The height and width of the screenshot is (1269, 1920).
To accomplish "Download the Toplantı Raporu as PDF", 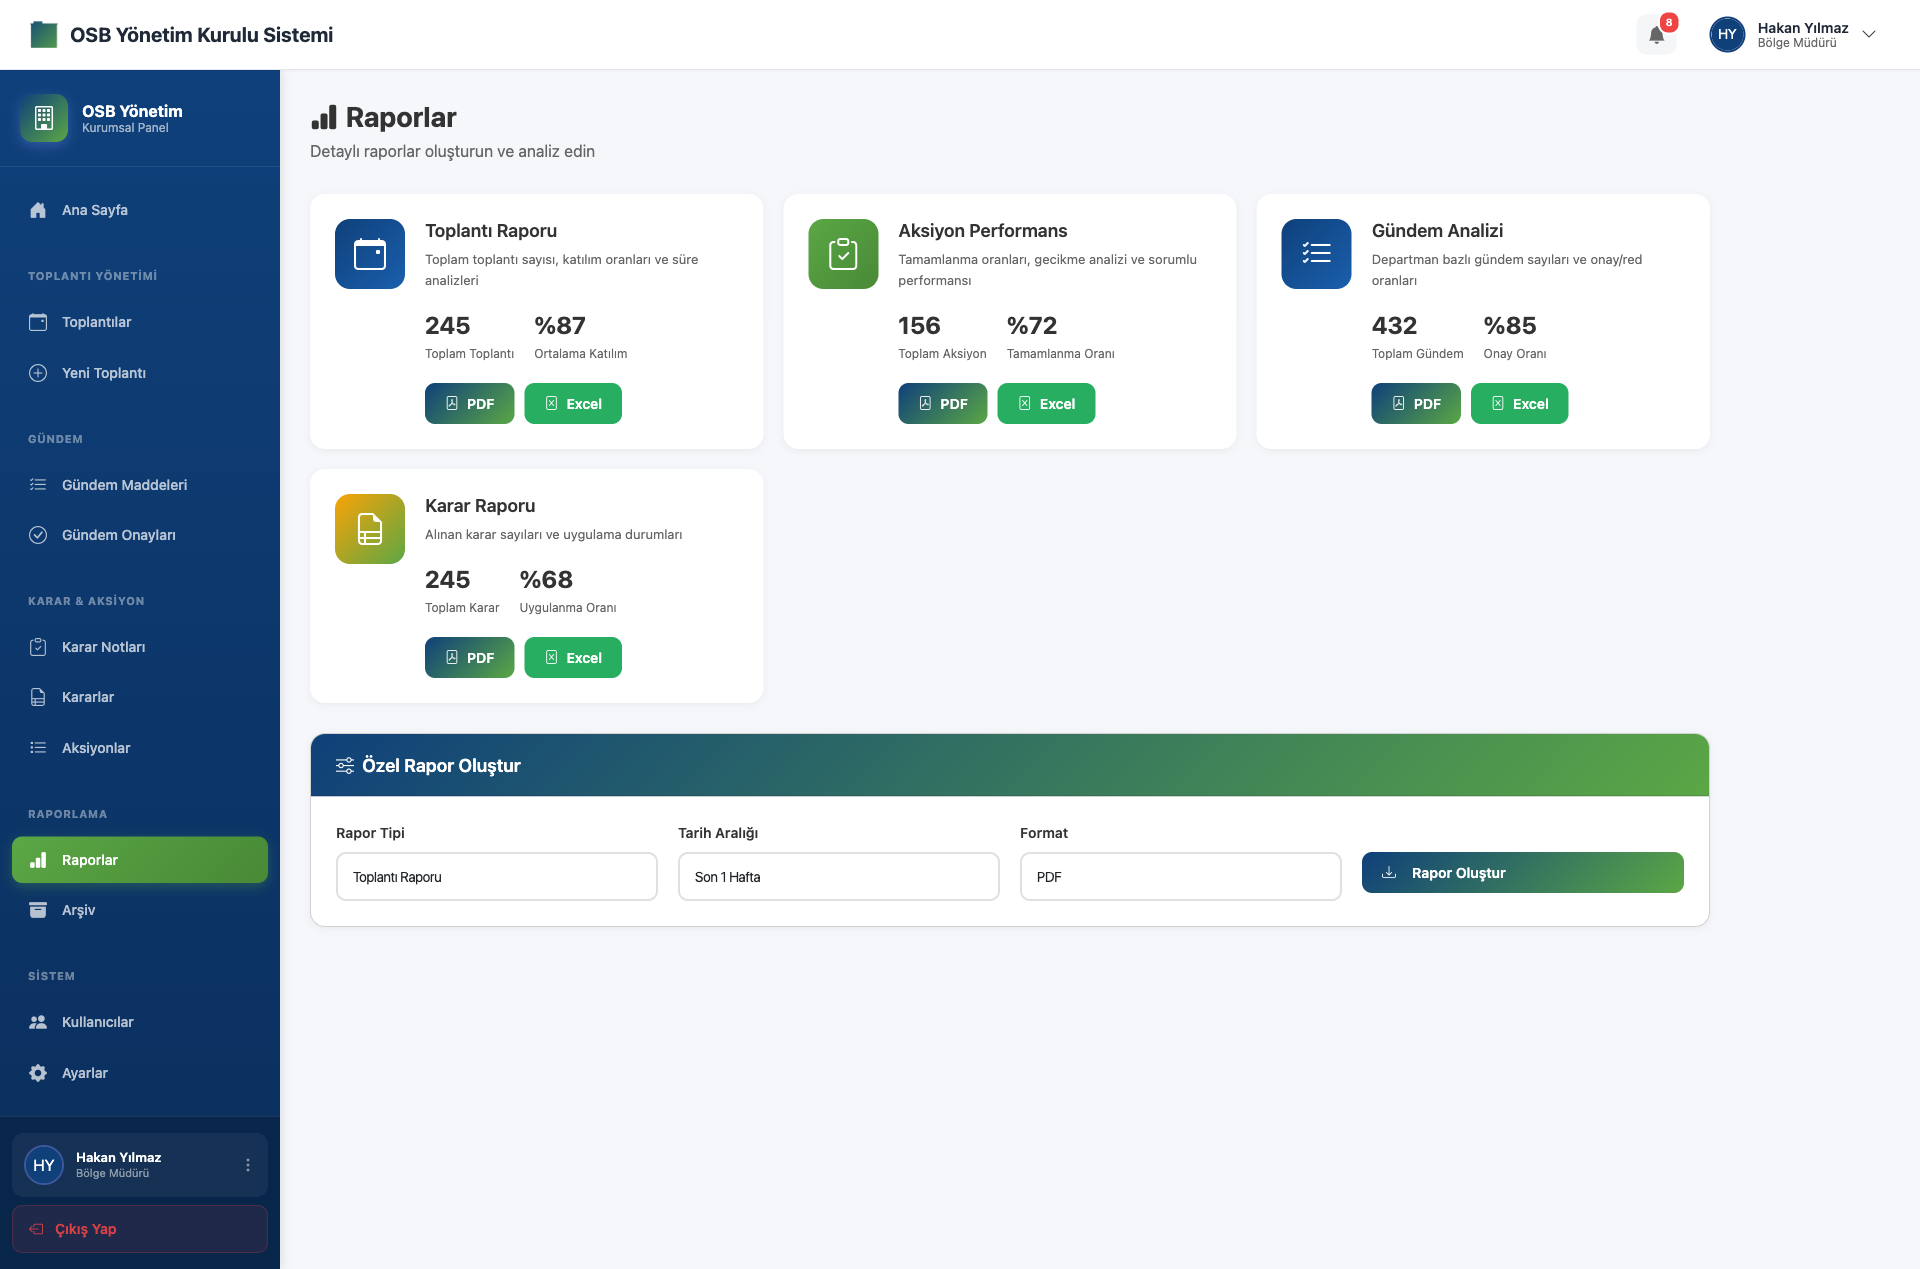I will coord(469,404).
